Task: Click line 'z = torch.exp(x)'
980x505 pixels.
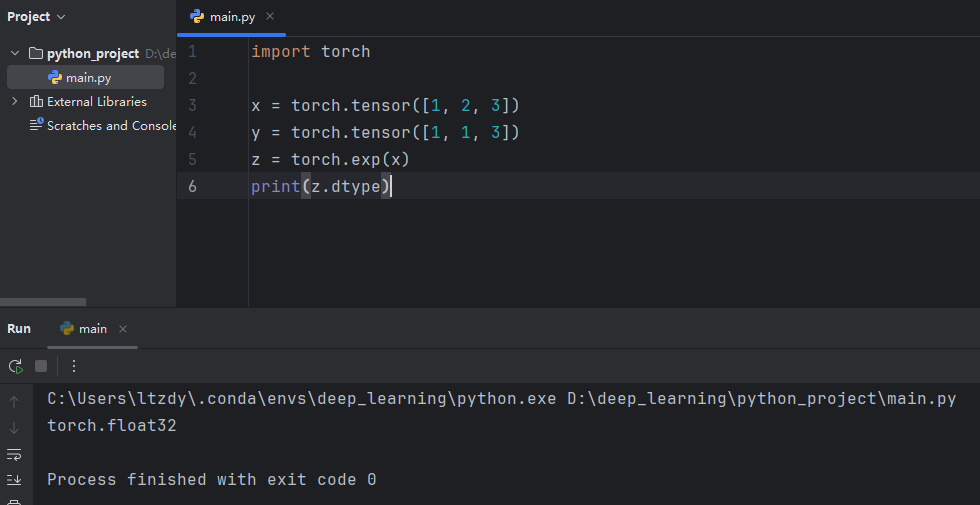Action: tap(330, 159)
